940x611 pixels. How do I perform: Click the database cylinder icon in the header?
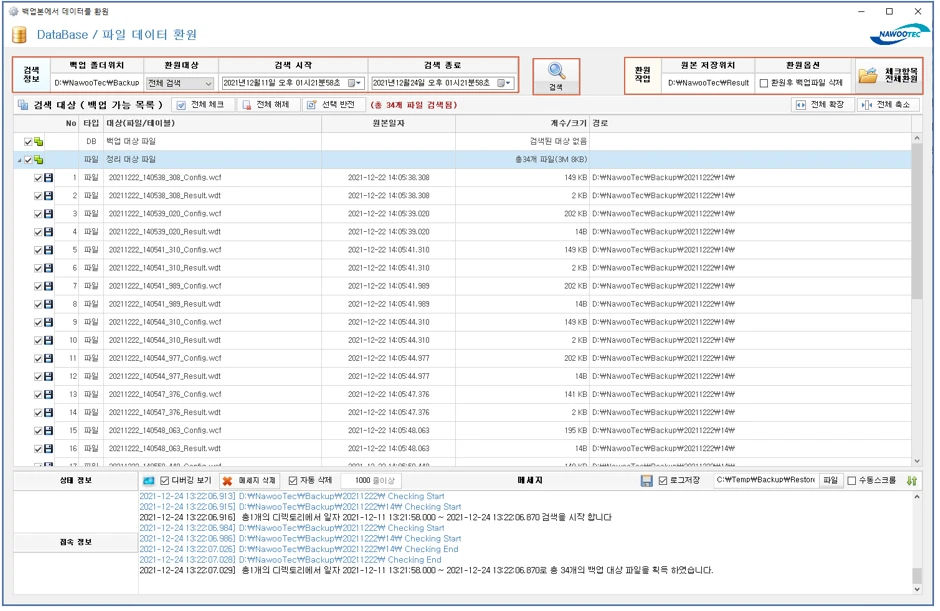click(x=20, y=35)
